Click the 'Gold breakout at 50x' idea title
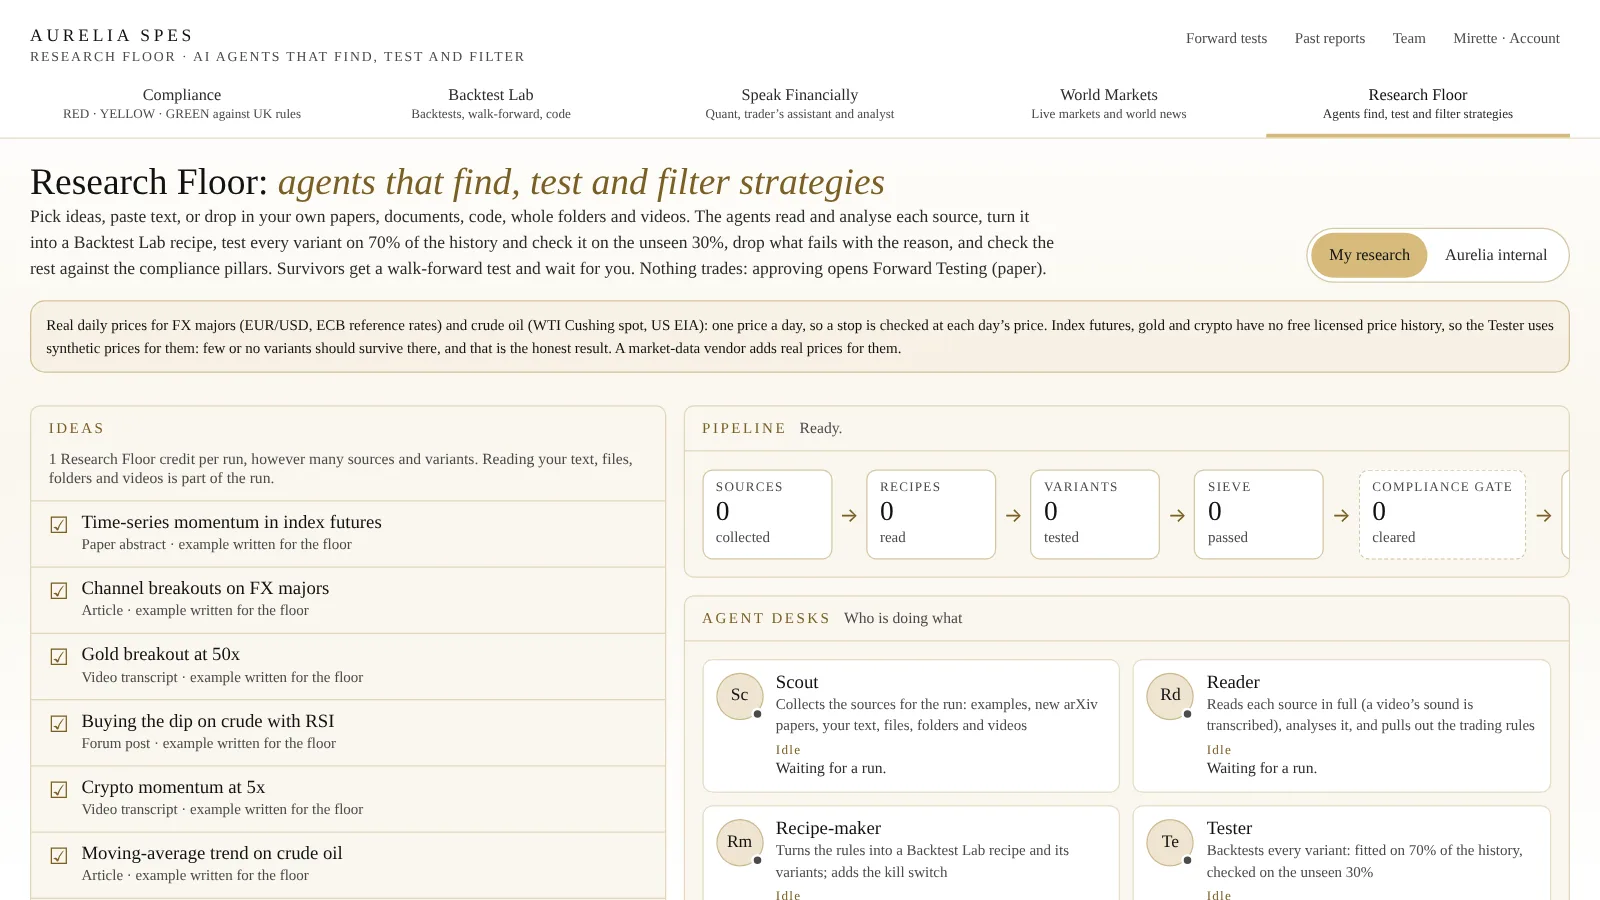Viewport: 1600px width, 900px height. coord(161,654)
